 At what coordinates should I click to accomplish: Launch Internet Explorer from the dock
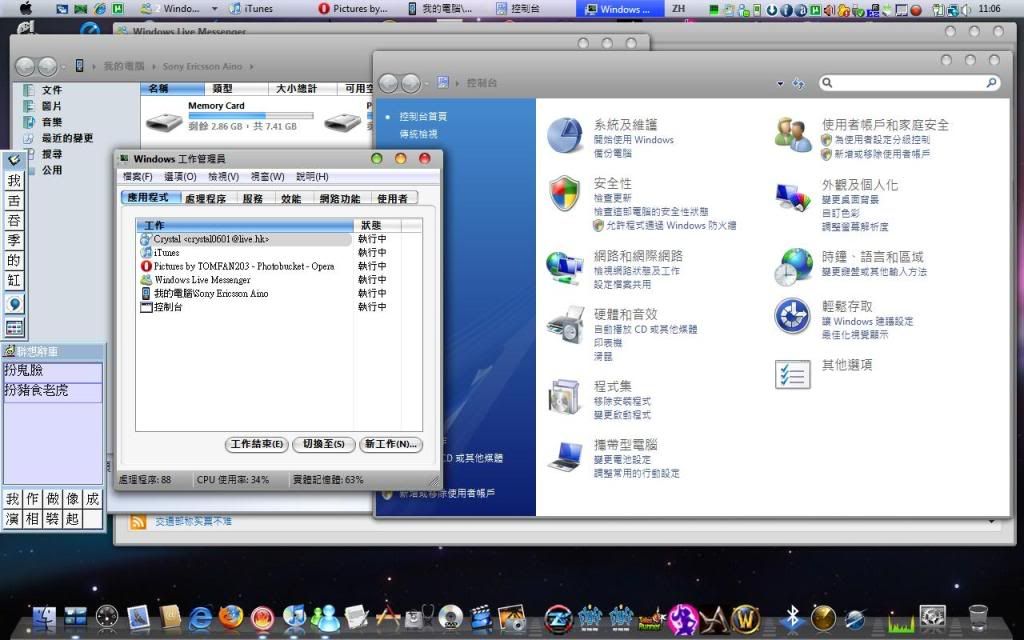200,616
